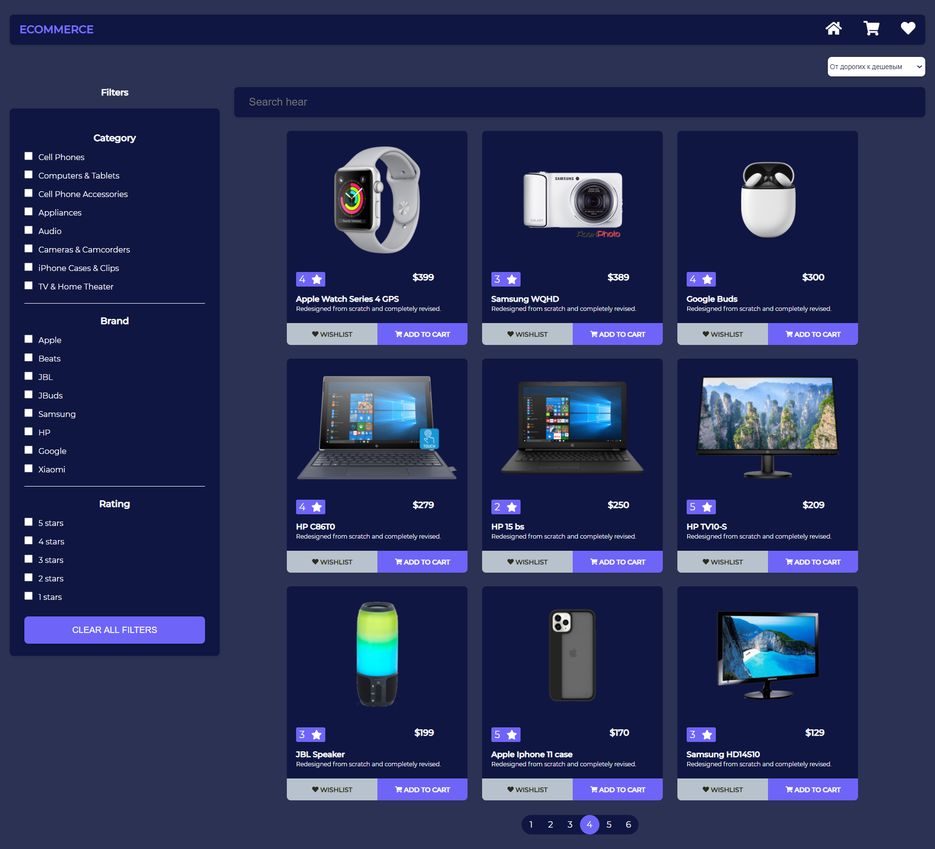
Task: Click the $399 price on Apple Watch
Action: pos(423,277)
